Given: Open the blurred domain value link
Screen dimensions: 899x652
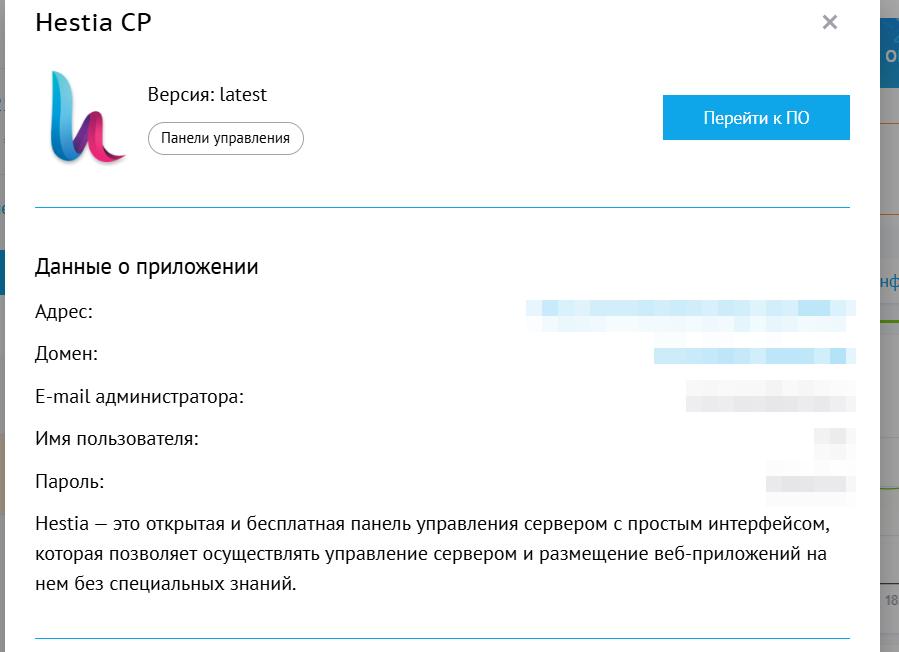Looking at the screenshot, I should point(754,355).
